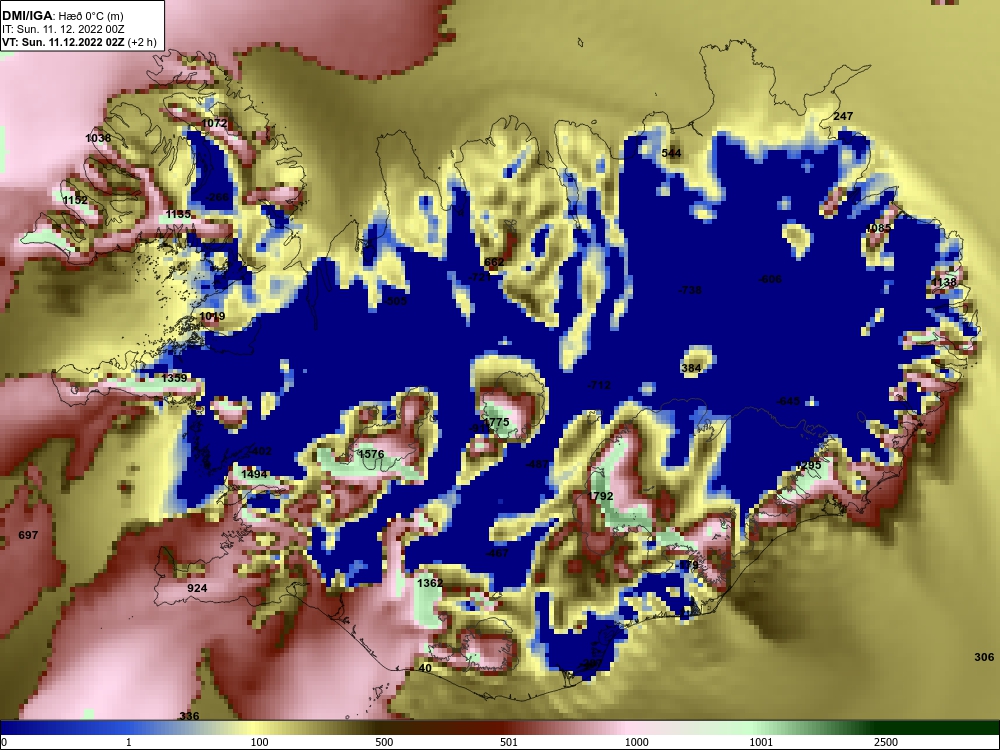This screenshot has height=750, width=1000.
Task: Select the 1085 value on the east coast
Action: tap(879, 228)
